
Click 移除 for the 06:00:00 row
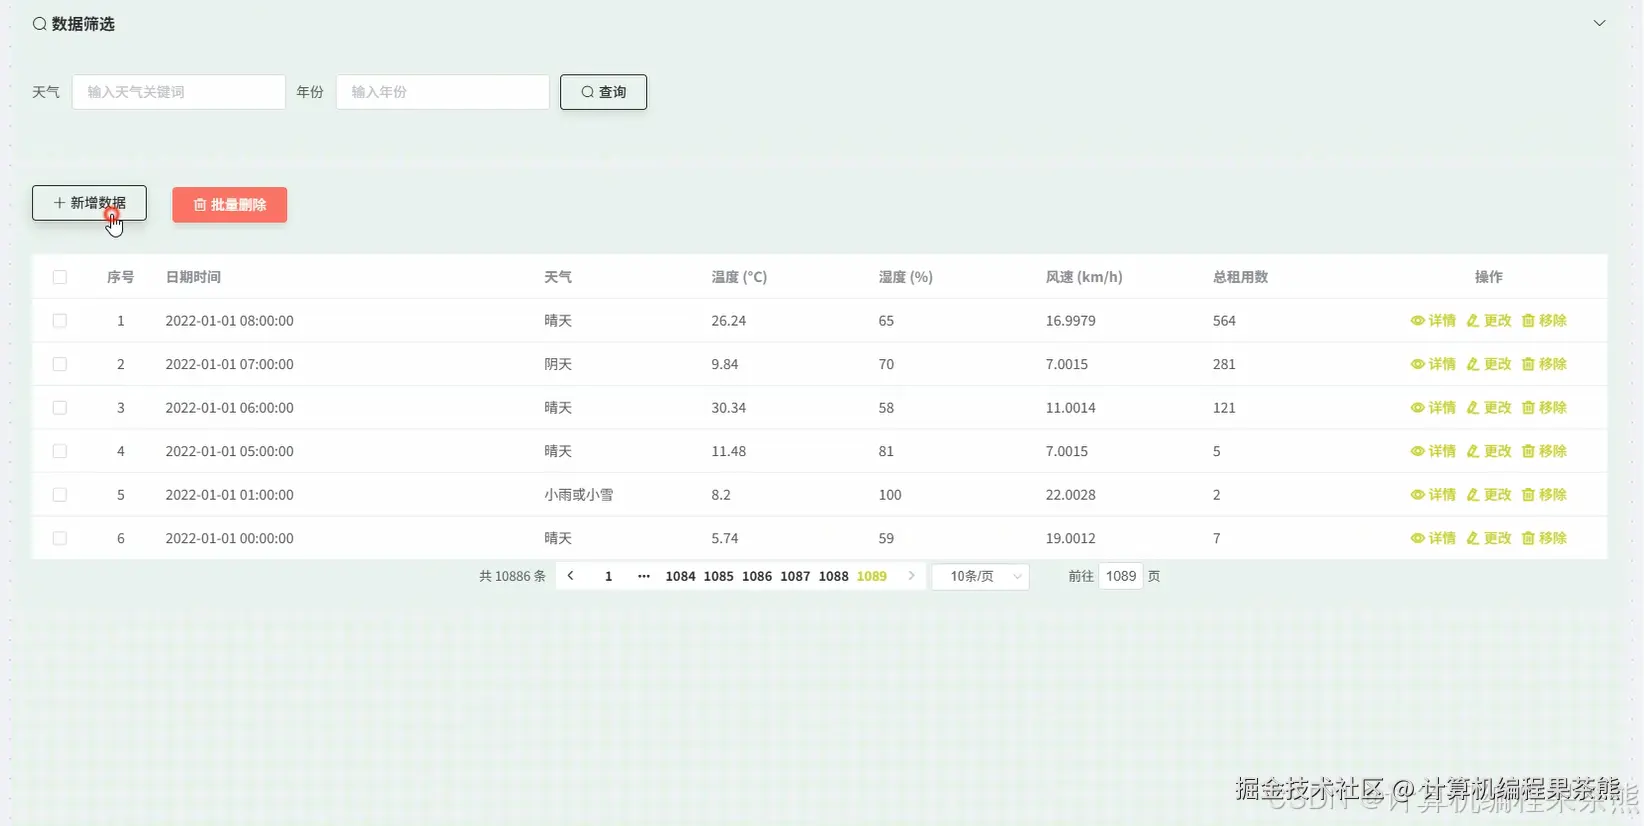[1544, 408]
